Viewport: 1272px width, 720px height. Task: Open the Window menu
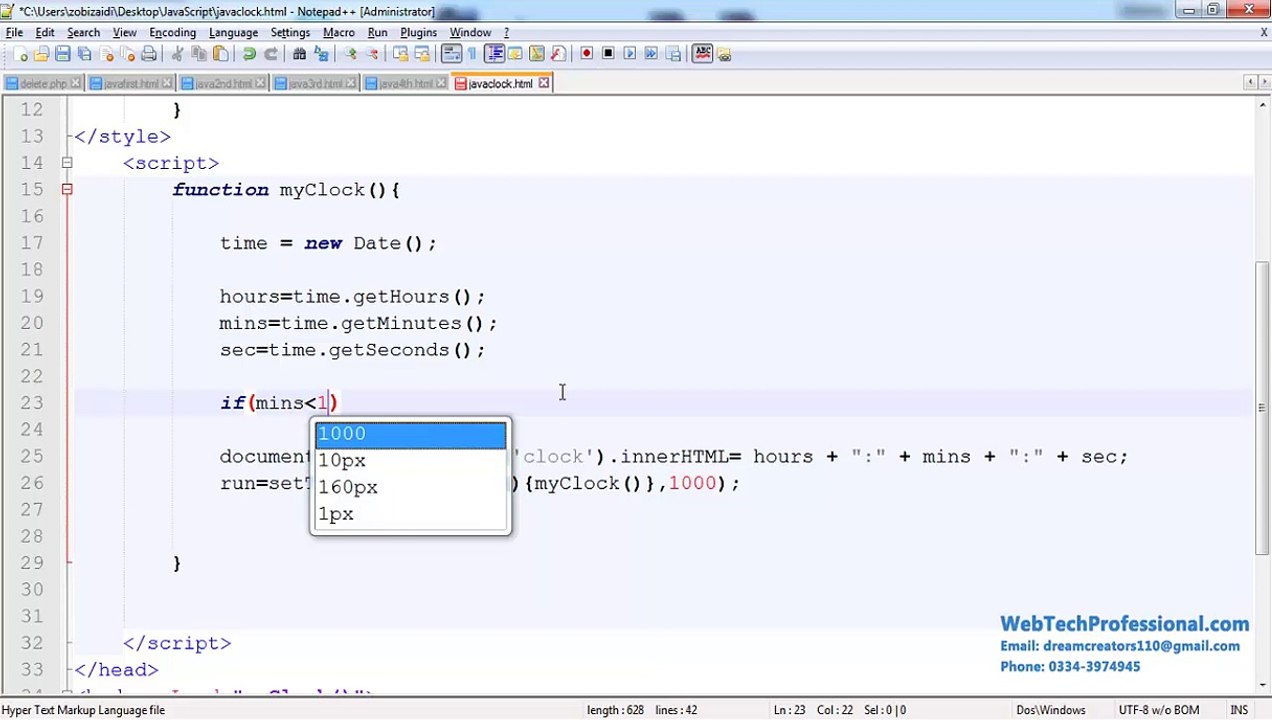pos(470,32)
